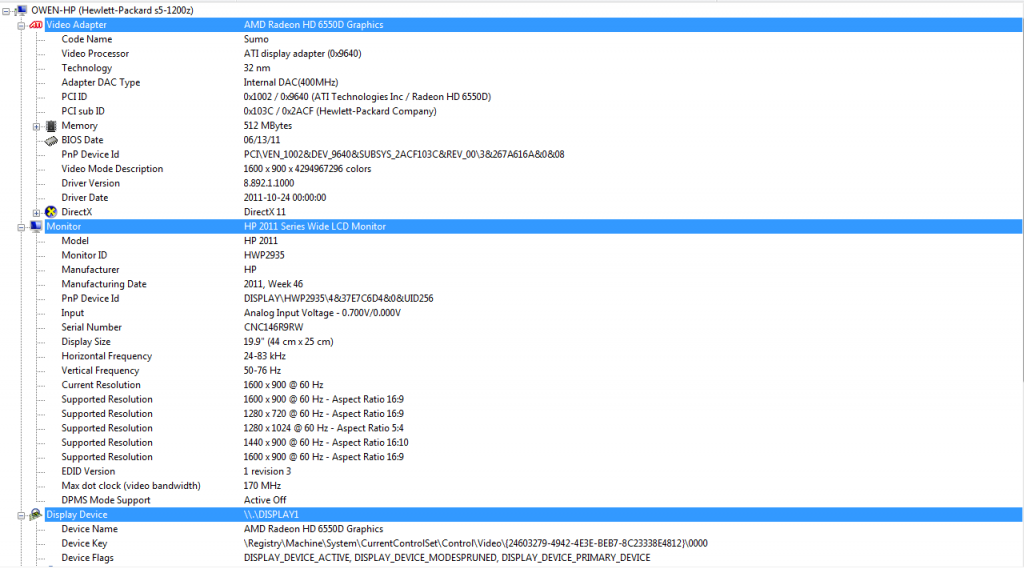Collapse the Video Adapter section
Screen dimensions: 1024x568
point(21,25)
